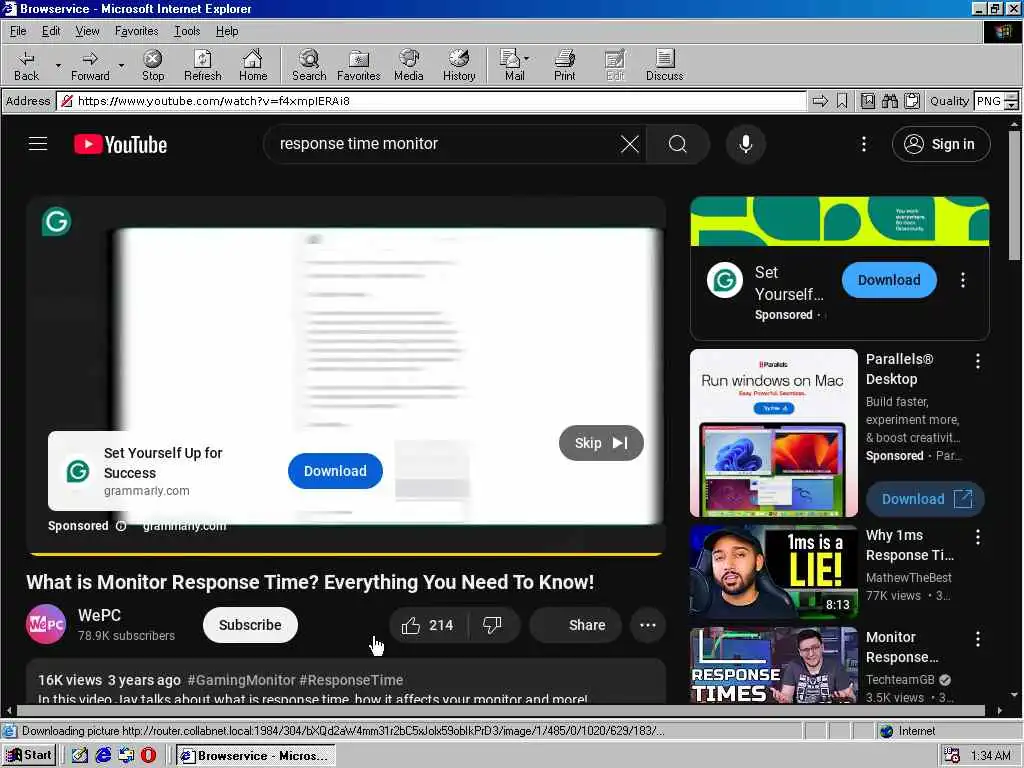Open options for Why 1ms Response video
The image size is (1024, 768).
pos(978,537)
